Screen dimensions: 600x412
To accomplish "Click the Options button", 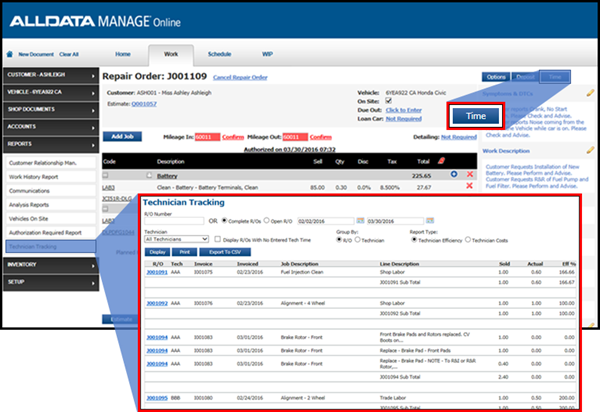I will (x=496, y=77).
